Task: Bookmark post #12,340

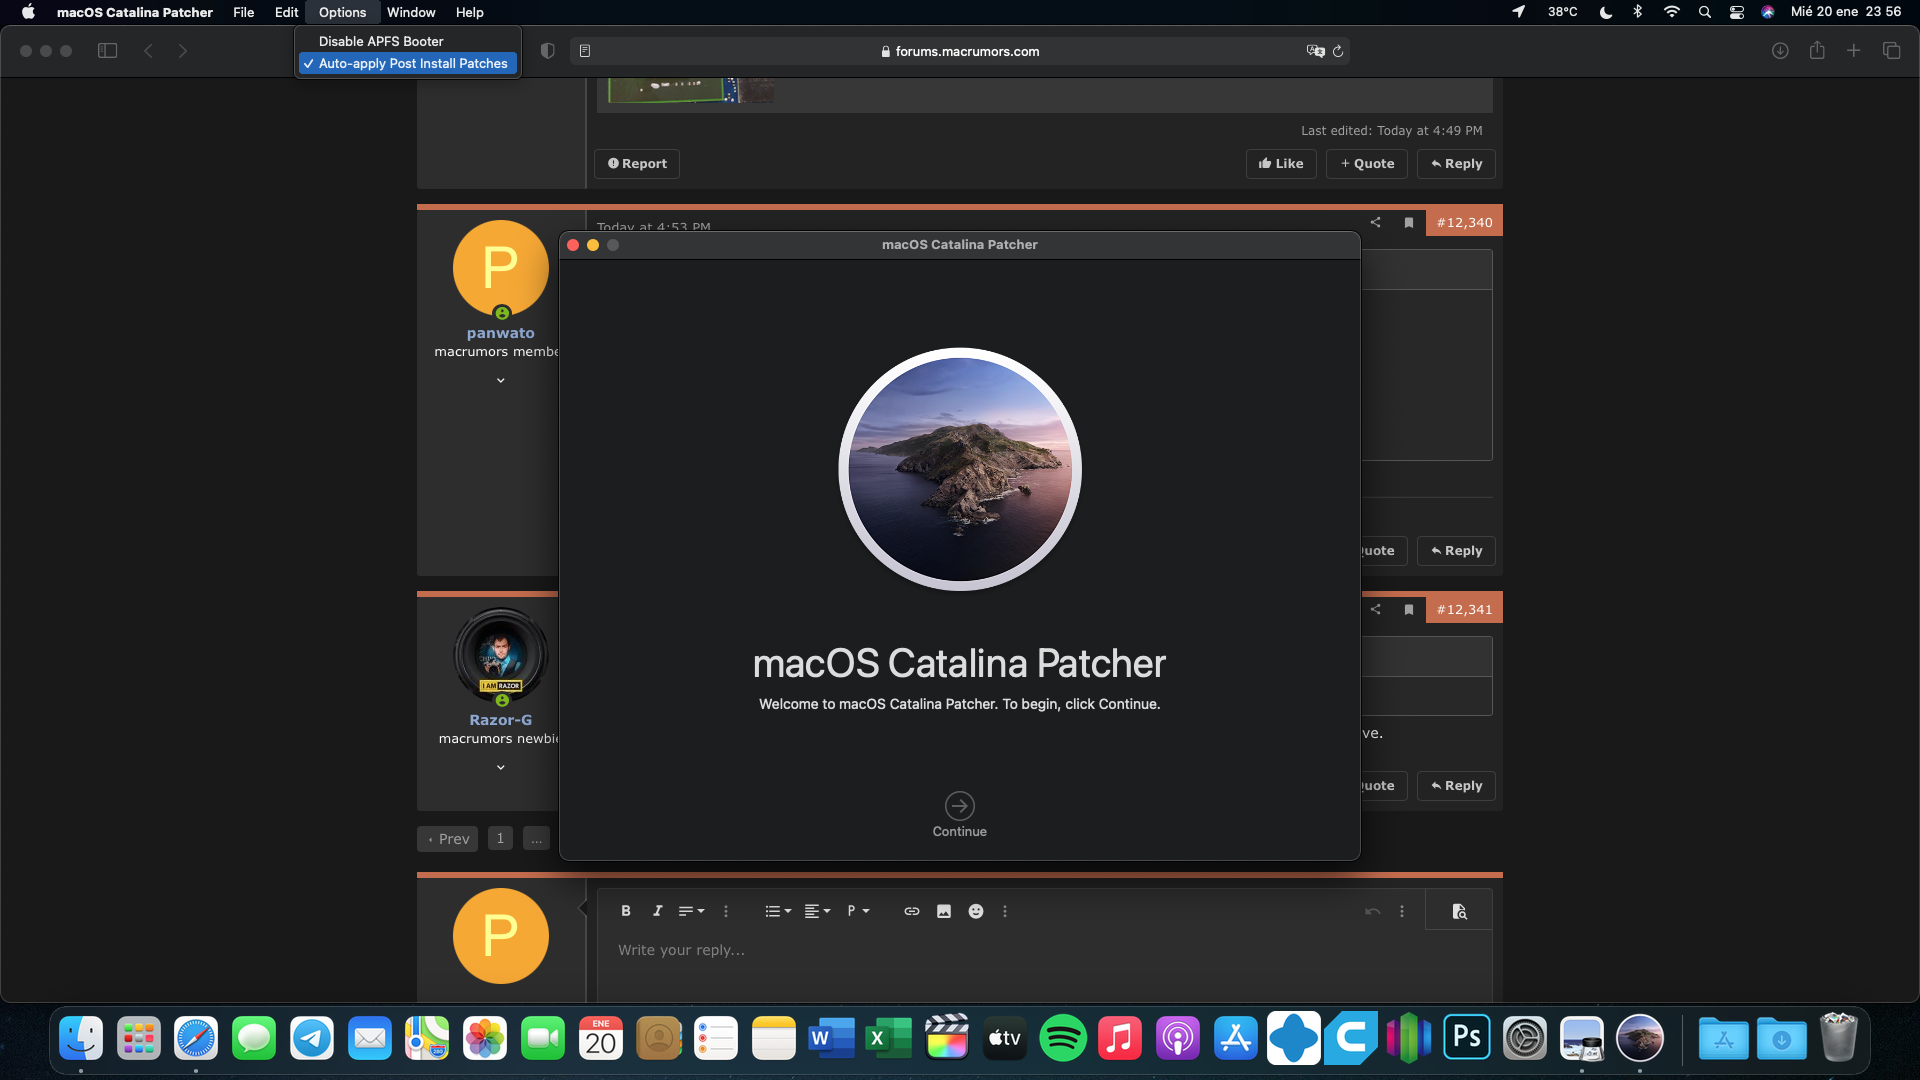Action: tap(1409, 222)
